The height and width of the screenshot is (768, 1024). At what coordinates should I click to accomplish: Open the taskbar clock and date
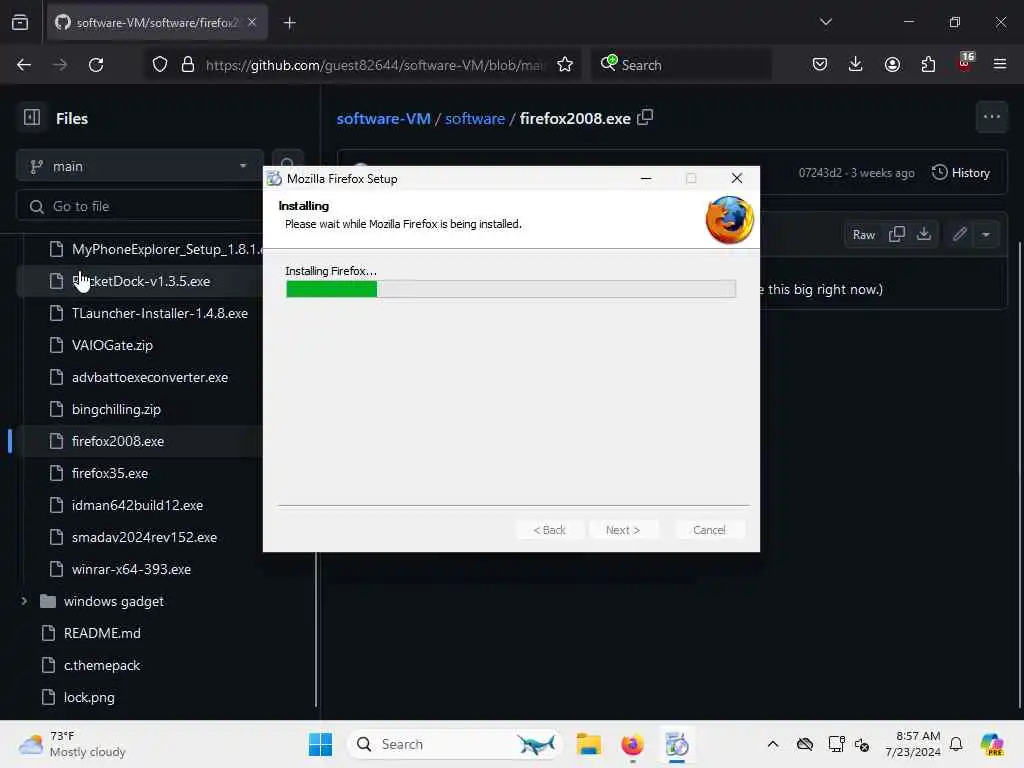(x=913, y=744)
